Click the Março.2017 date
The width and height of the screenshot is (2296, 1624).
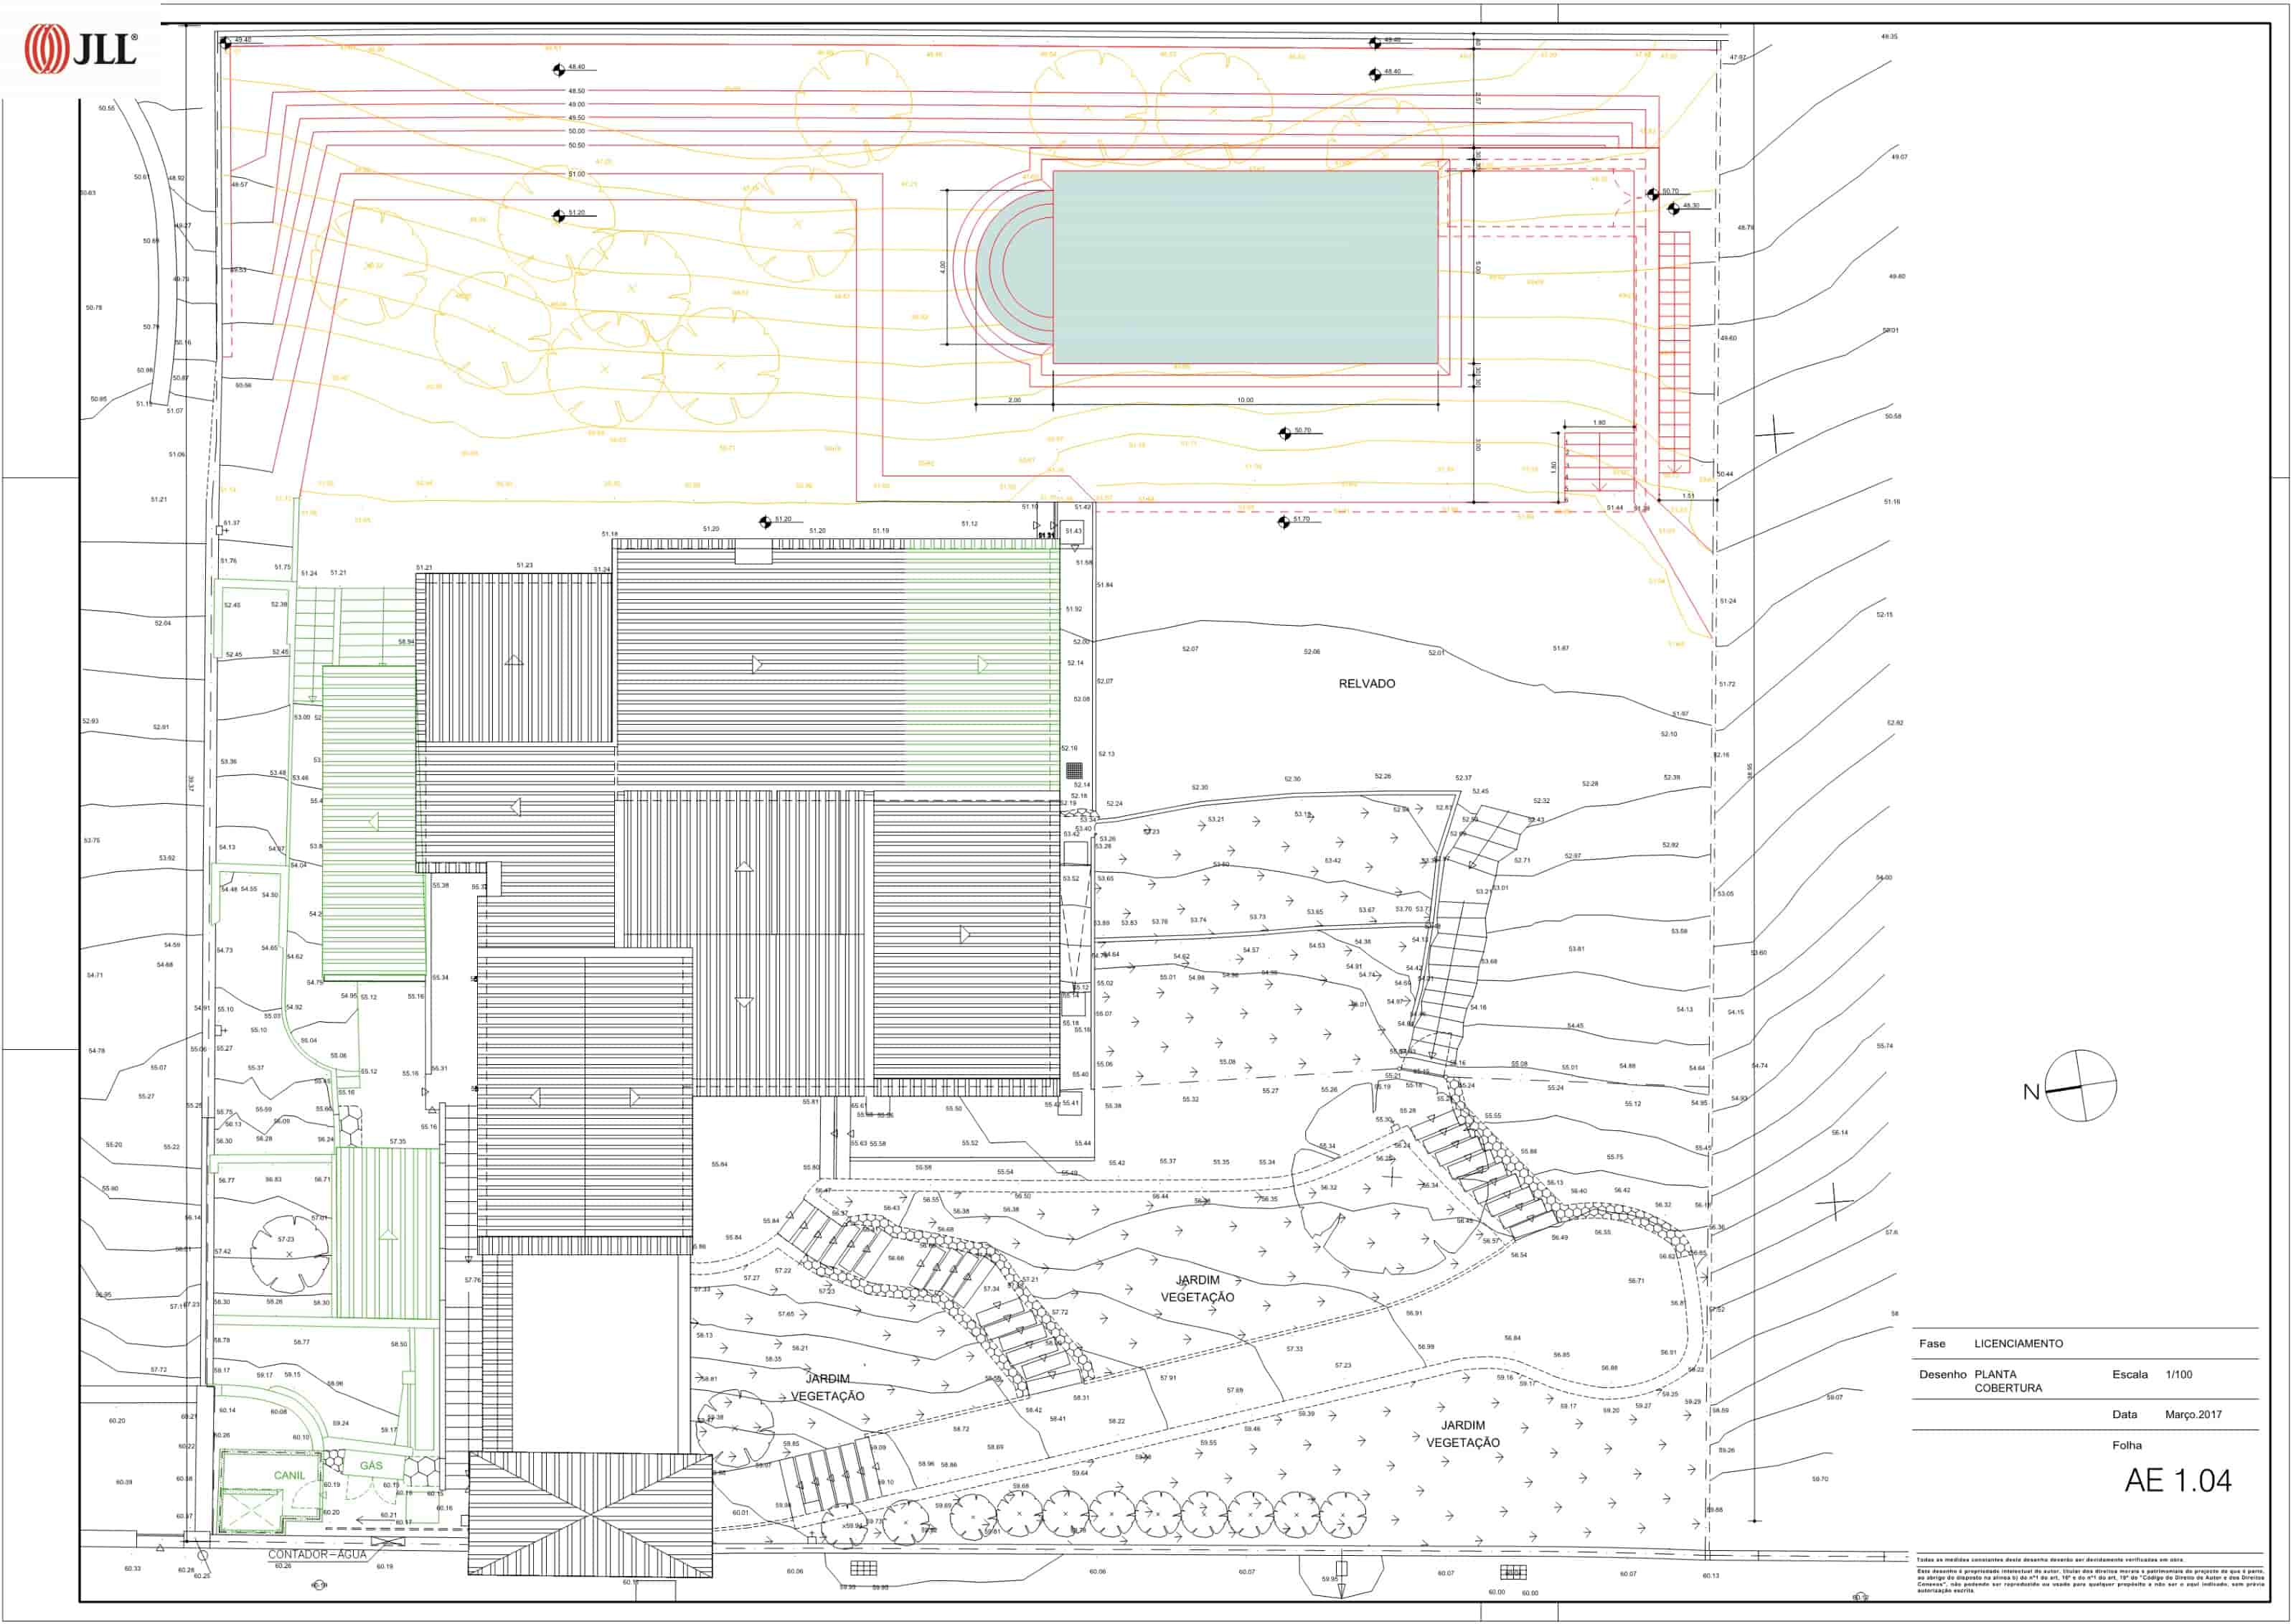point(2194,1415)
